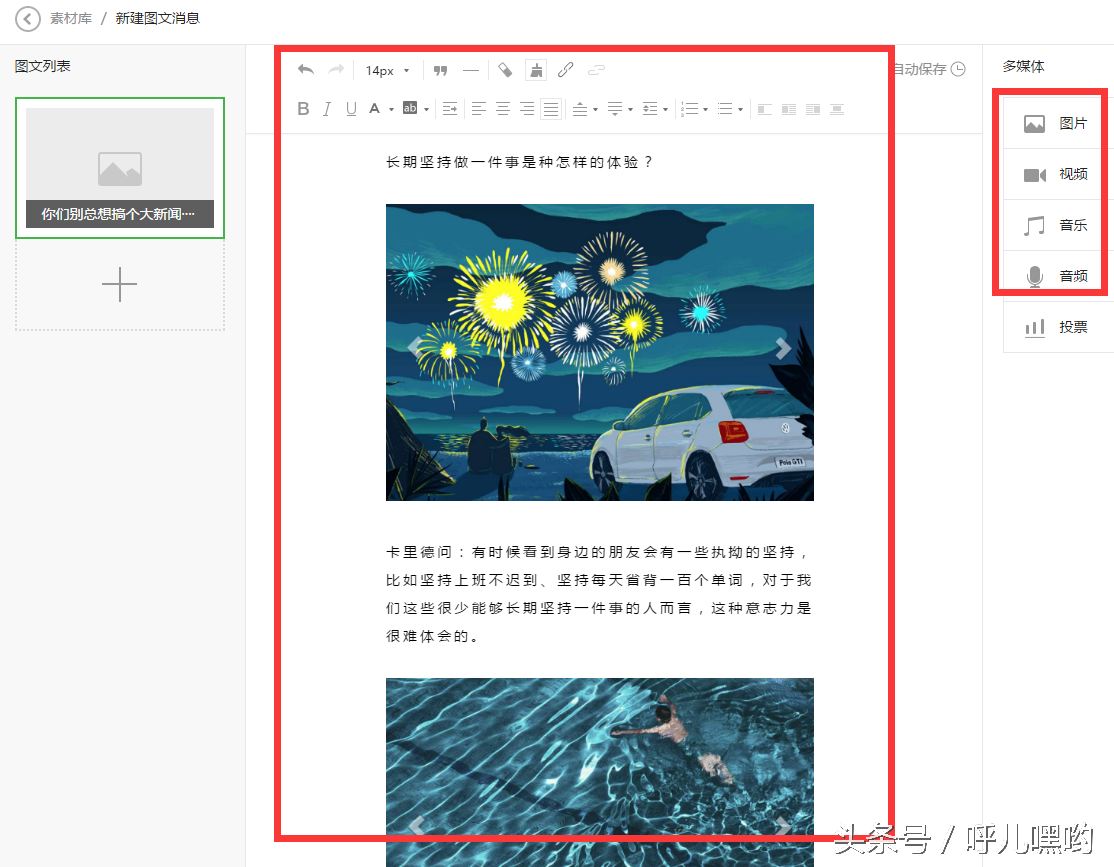
Task: Align text right
Action: point(527,109)
